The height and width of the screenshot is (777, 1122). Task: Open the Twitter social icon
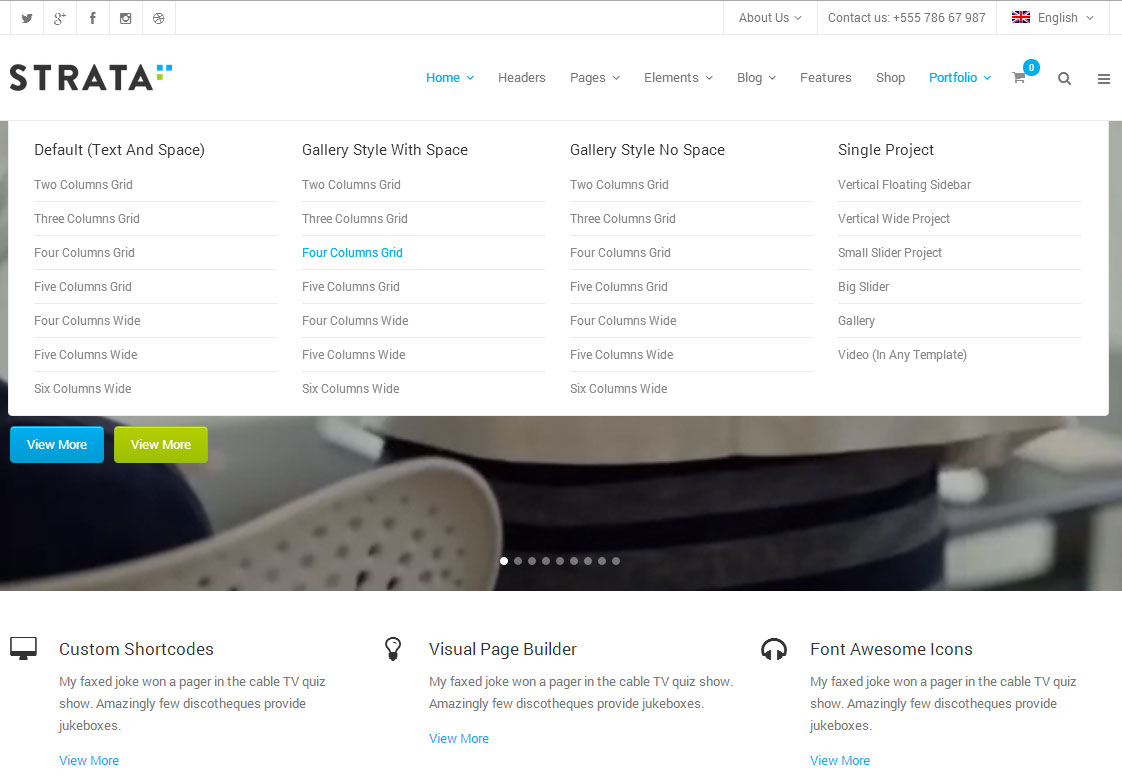27,18
